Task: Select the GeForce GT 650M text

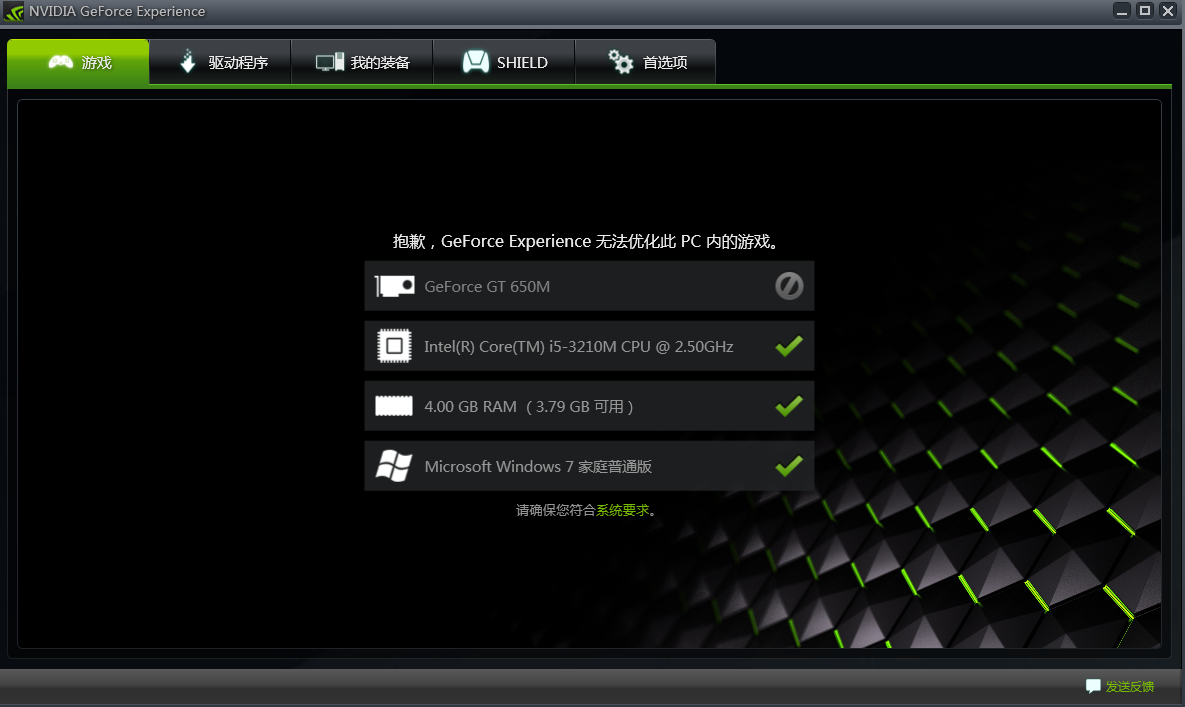Action: tap(487, 286)
